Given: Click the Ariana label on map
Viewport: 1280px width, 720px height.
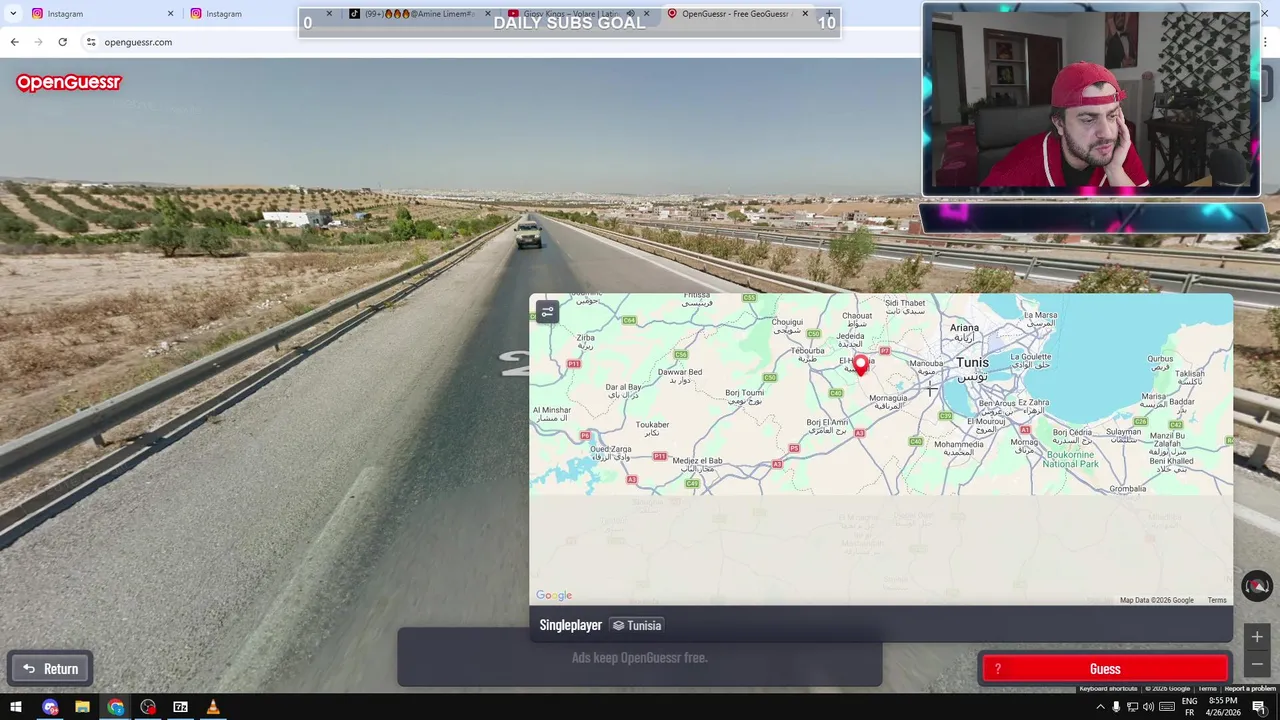Looking at the screenshot, I should pos(964,327).
